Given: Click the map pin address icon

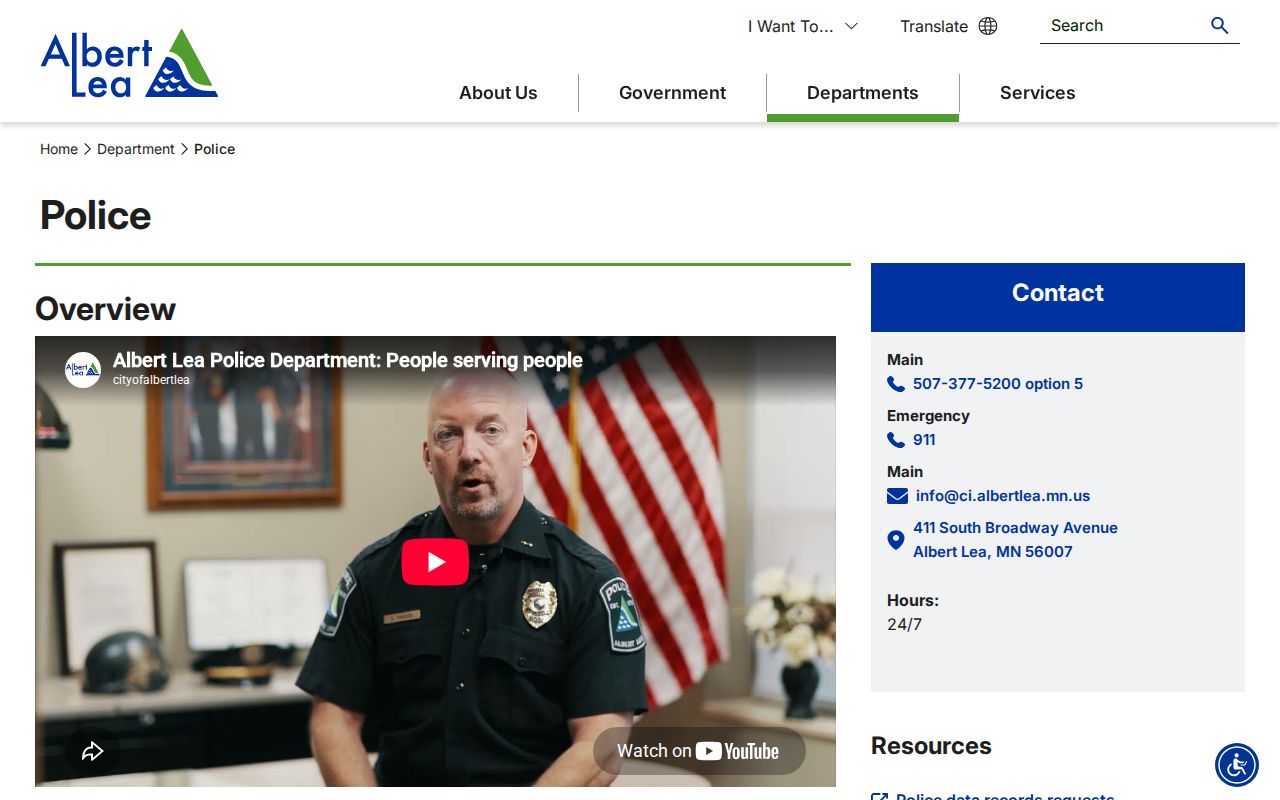Looking at the screenshot, I should point(896,540).
